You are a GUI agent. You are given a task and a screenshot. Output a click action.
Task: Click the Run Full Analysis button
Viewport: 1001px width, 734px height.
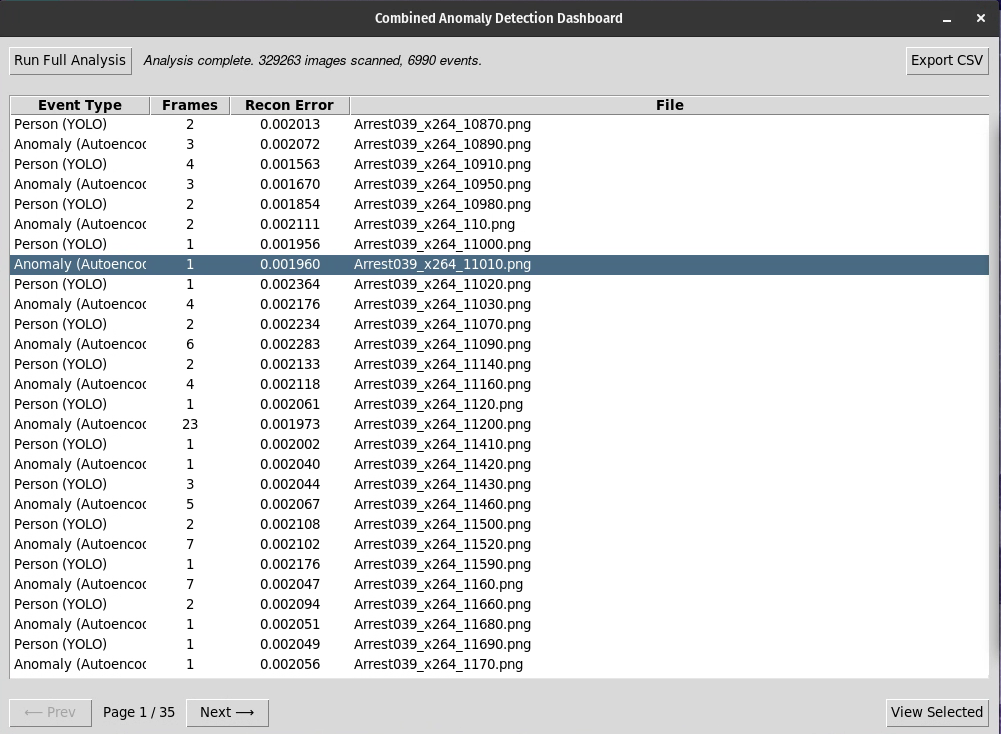click(x=70, y=60)
